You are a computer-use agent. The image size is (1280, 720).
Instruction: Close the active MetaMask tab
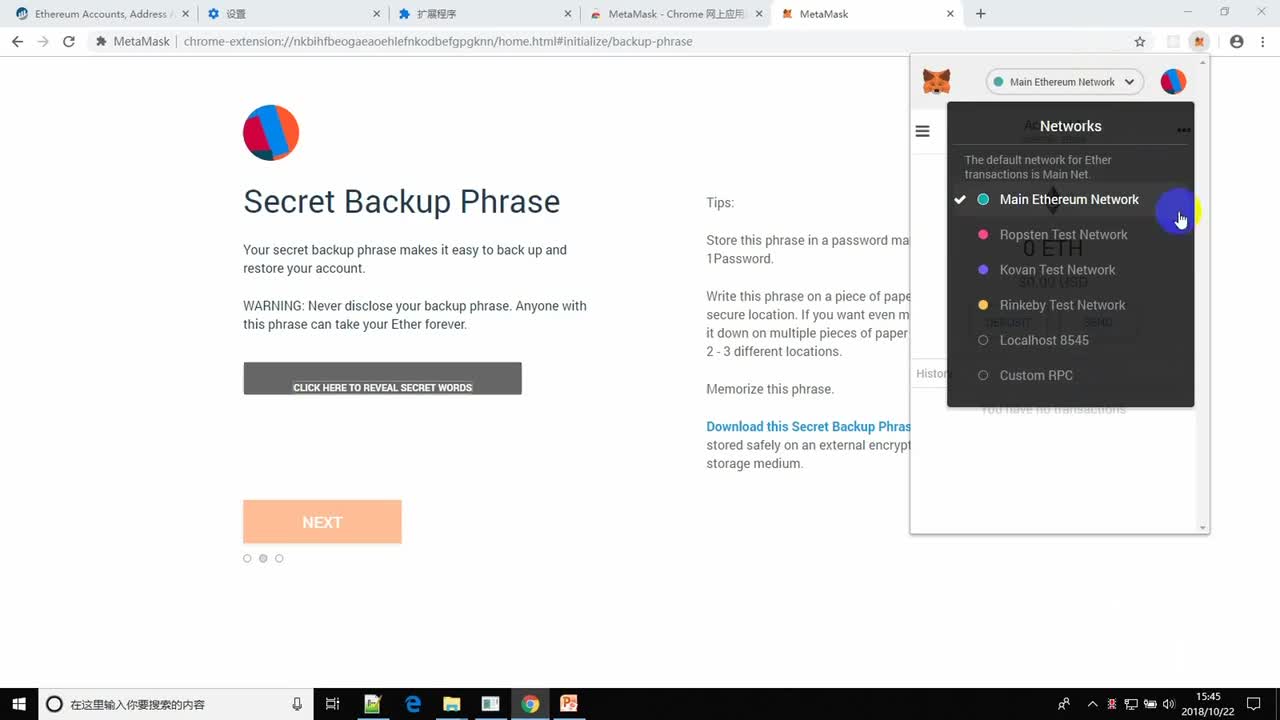point(949,14)
